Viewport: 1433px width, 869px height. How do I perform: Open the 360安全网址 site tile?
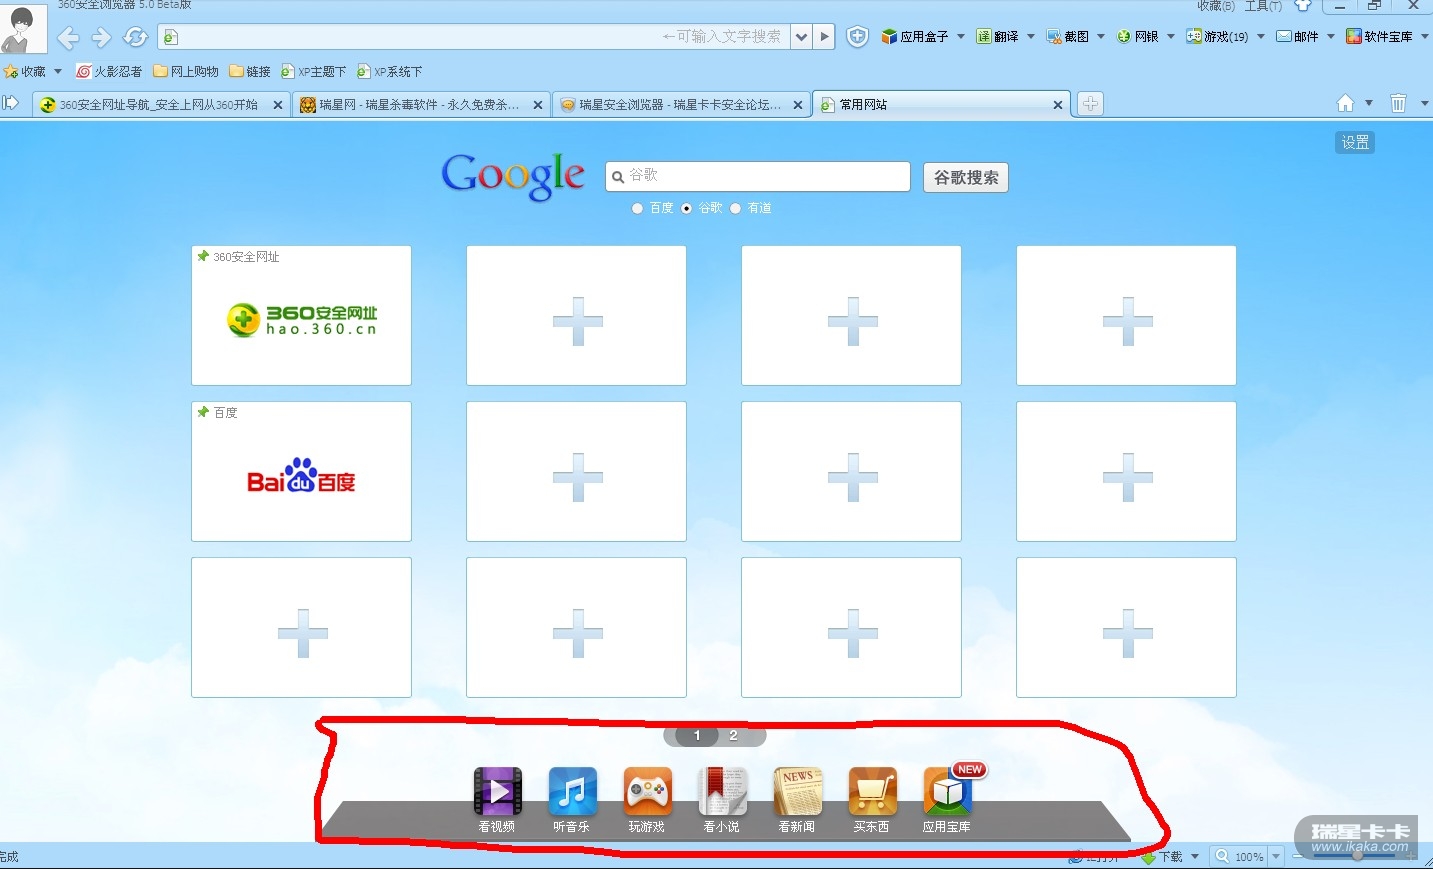(x=301, y=315)
